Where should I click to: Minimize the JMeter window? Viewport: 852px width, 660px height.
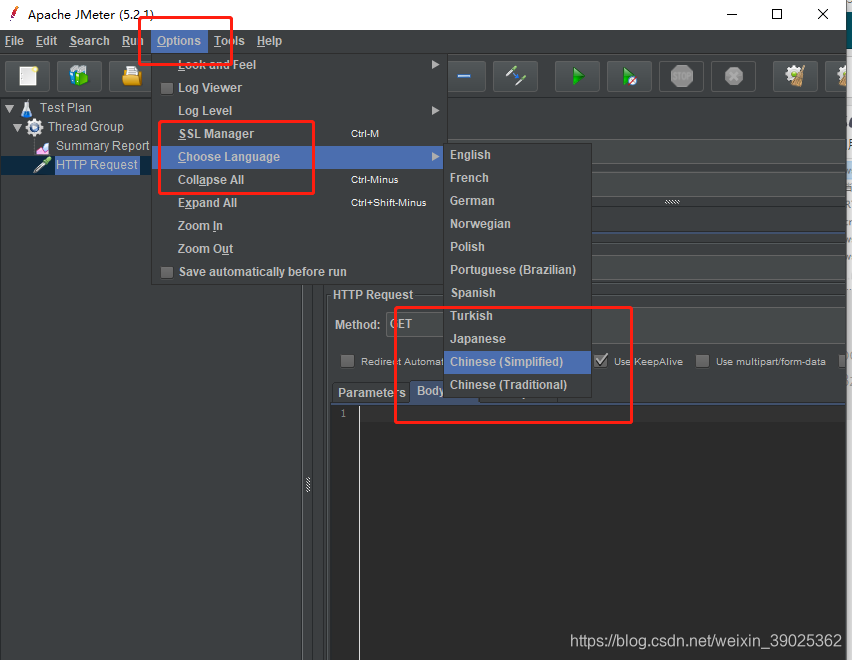click(x=732, y=14)
